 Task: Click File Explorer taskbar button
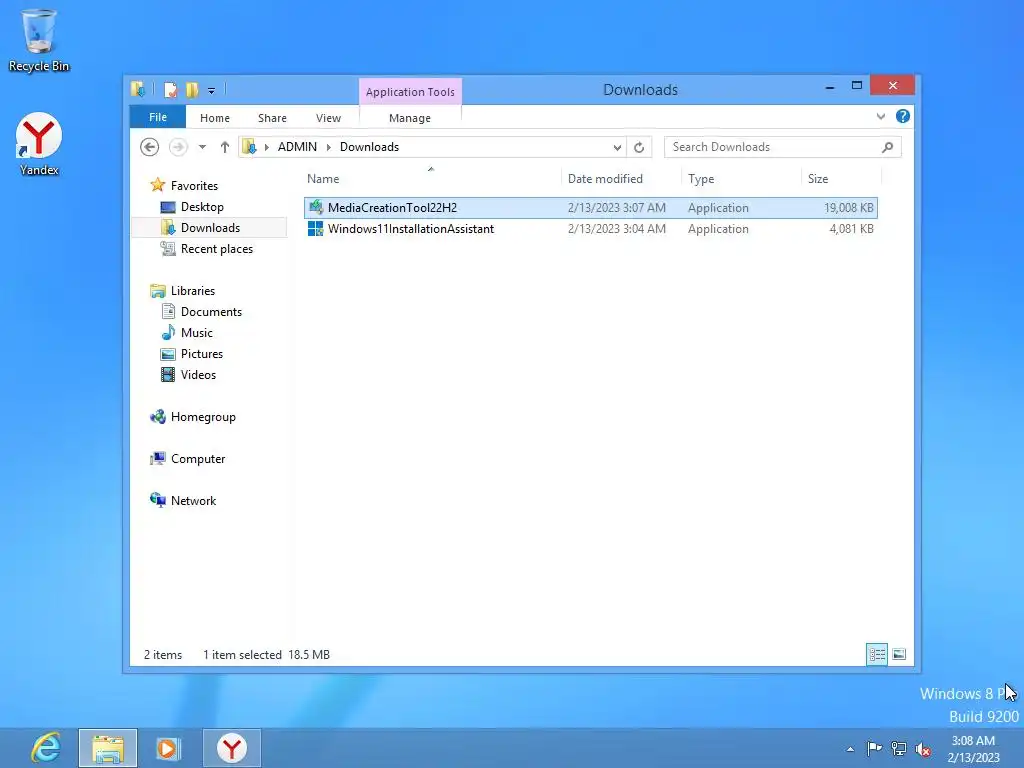[x=108, y=748]
